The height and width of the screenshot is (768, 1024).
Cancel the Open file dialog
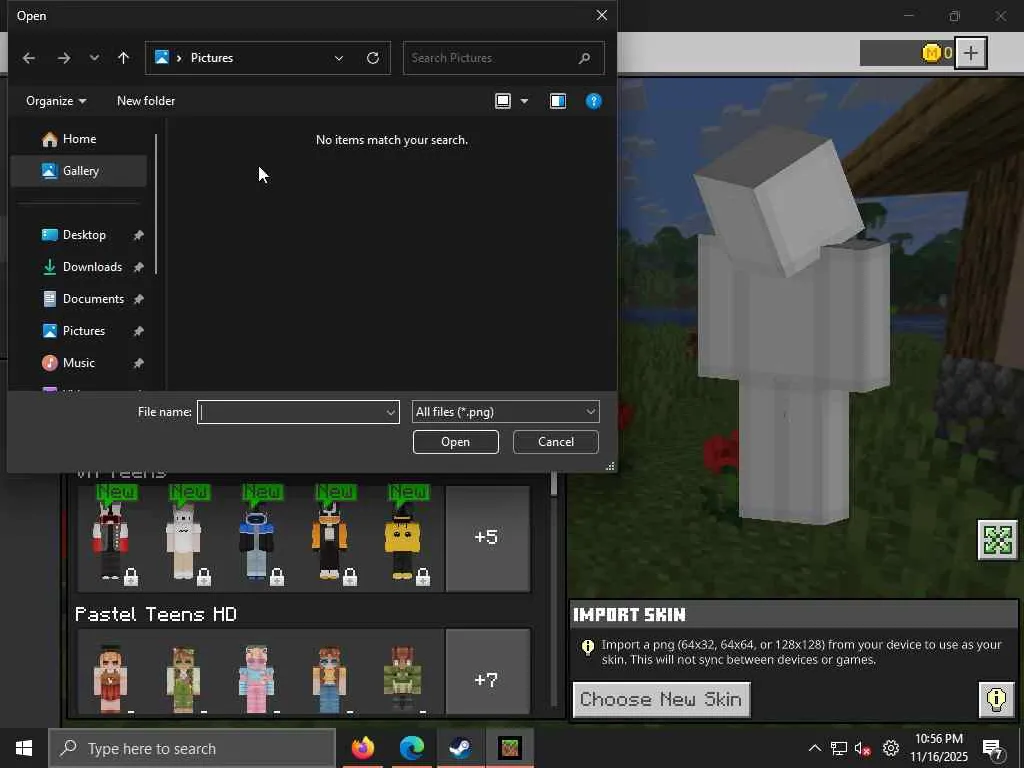pos(556,442)
